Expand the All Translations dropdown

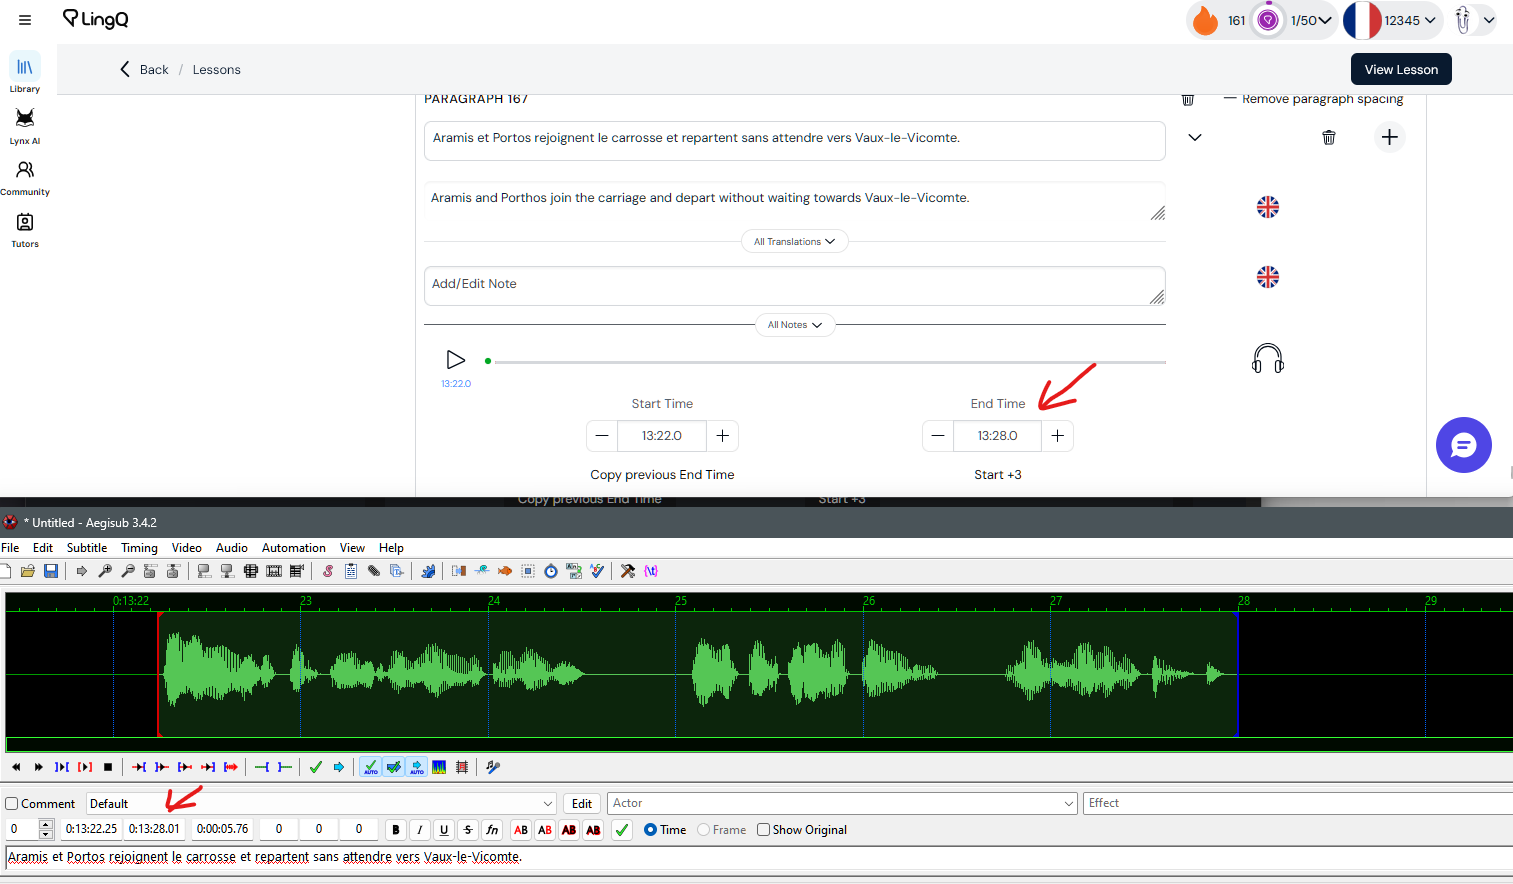coord(794,242)
